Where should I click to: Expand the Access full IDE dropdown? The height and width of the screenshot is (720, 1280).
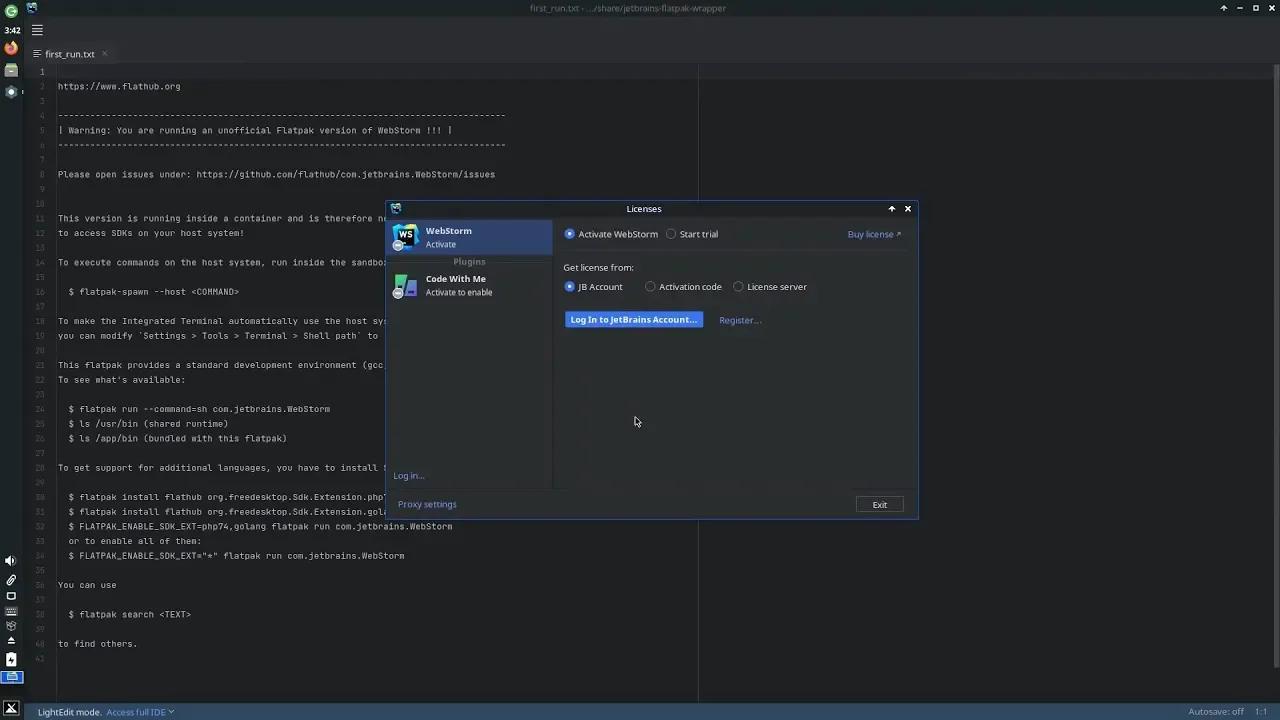coord(139,712)
